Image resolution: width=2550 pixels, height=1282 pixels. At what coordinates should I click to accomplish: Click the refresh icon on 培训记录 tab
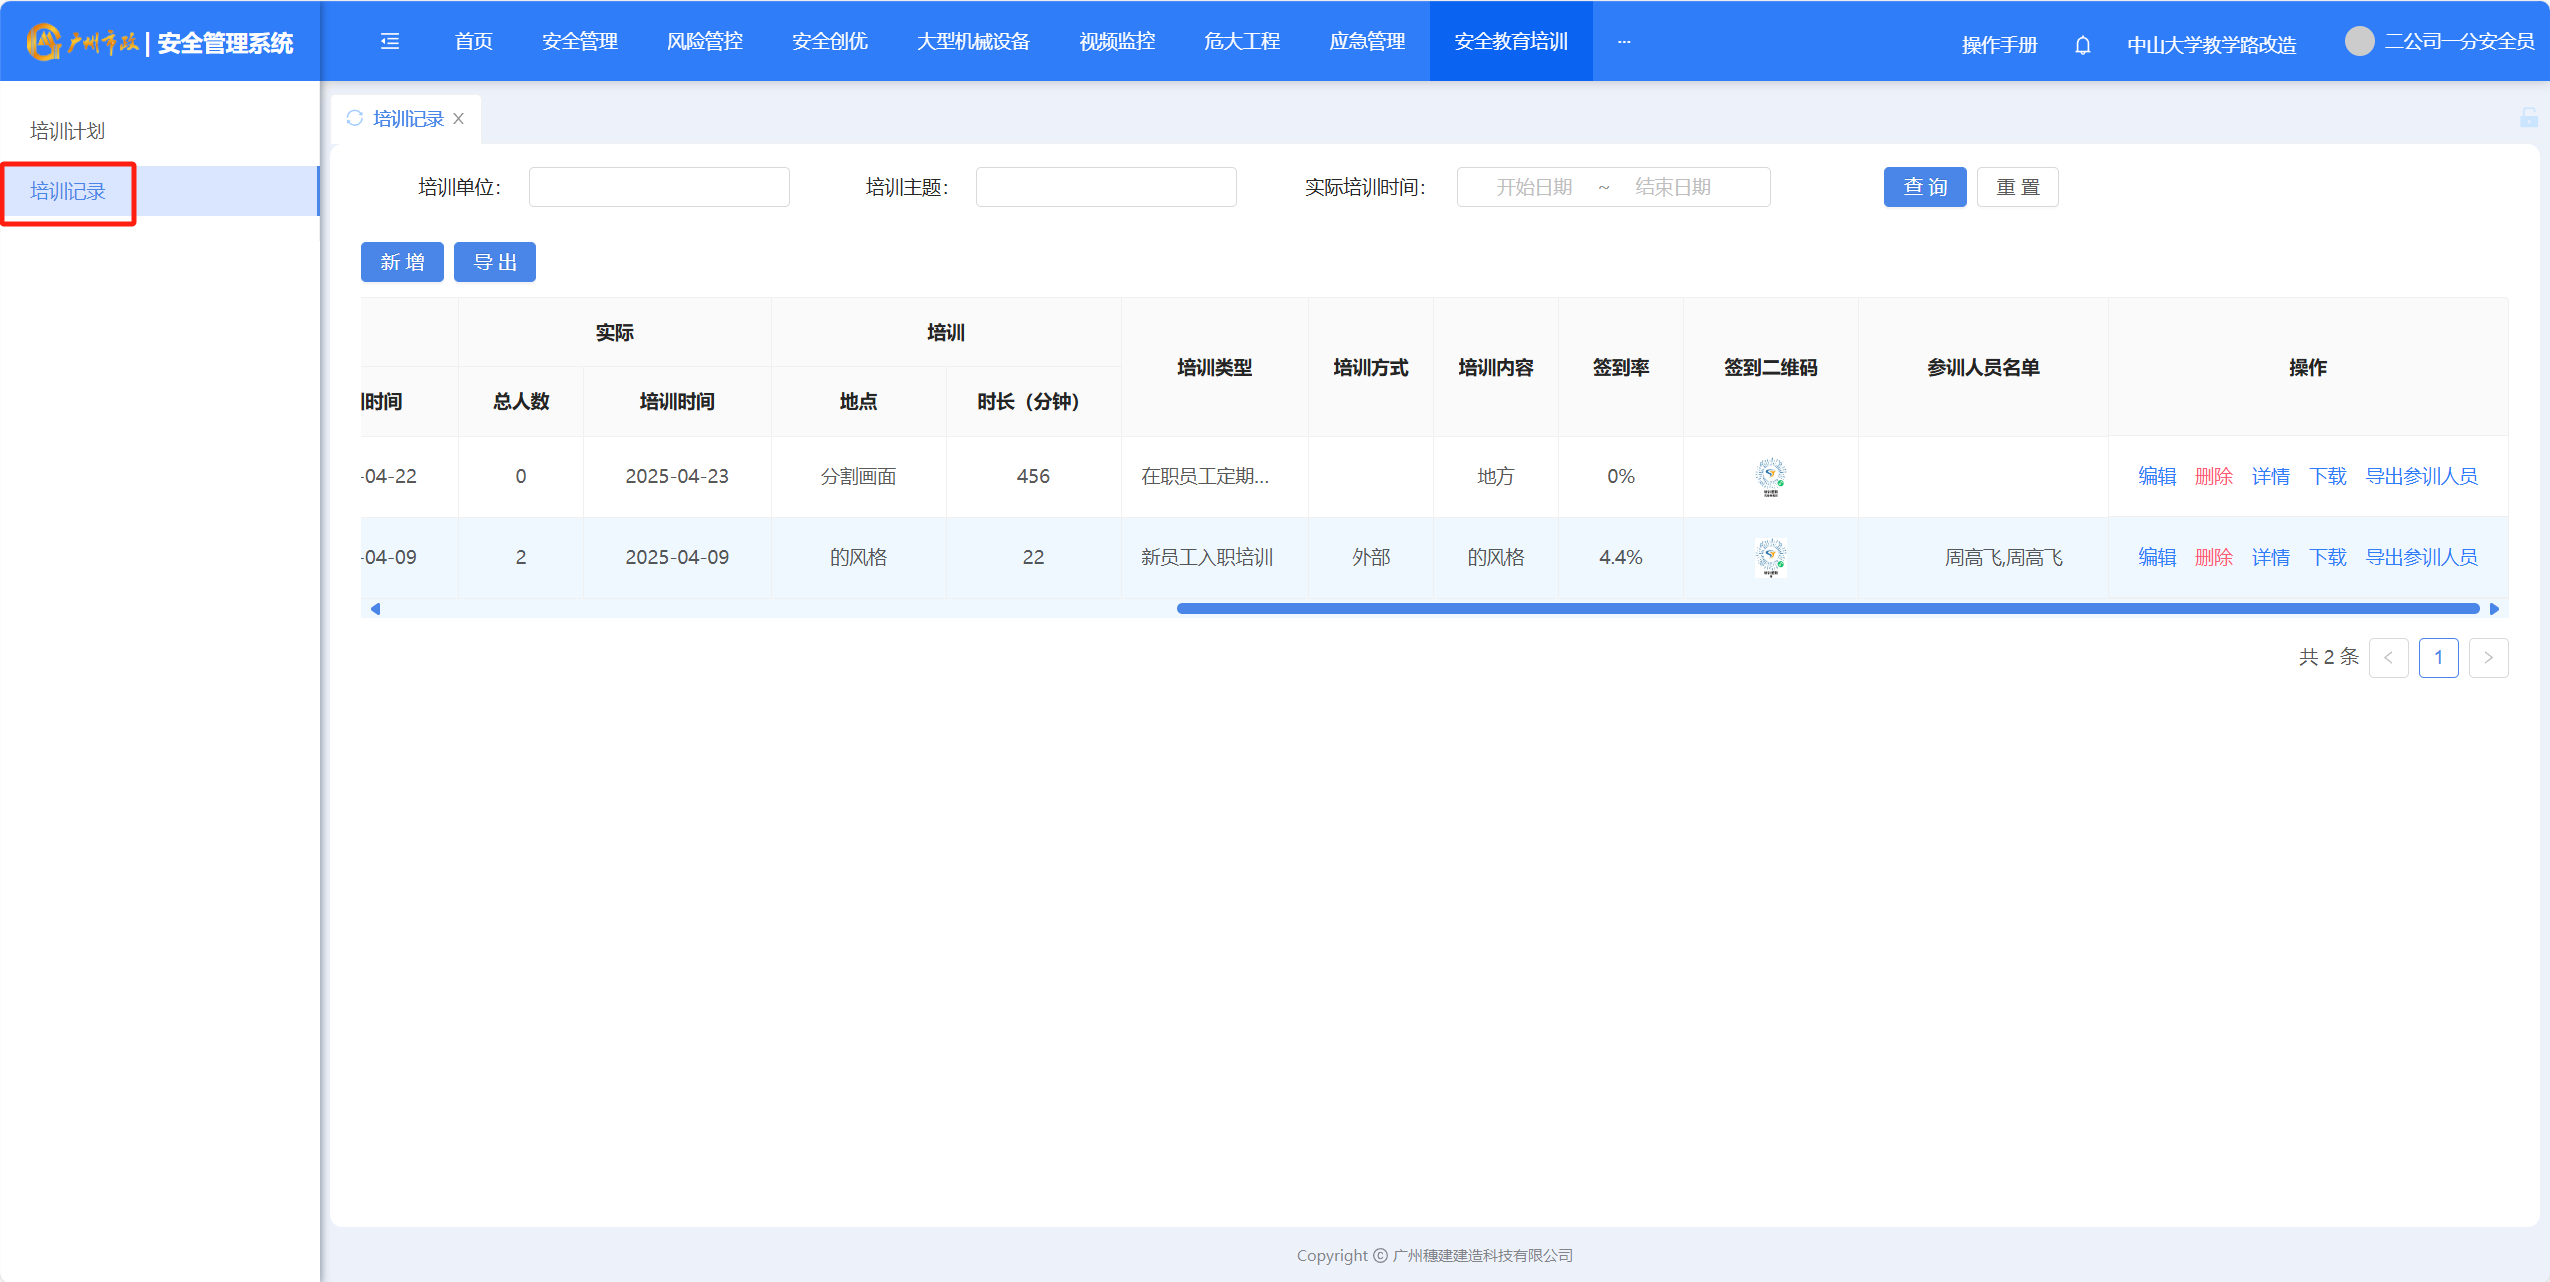tap(355, 118)
